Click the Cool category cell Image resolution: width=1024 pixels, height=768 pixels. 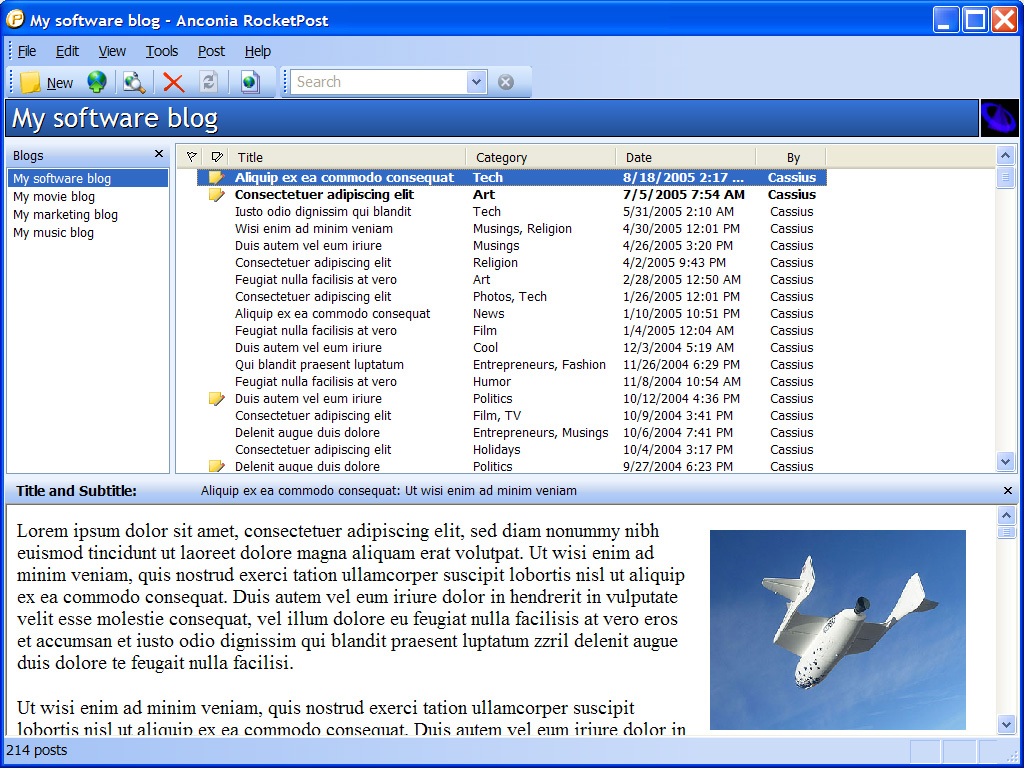click(x=485, y=347)
